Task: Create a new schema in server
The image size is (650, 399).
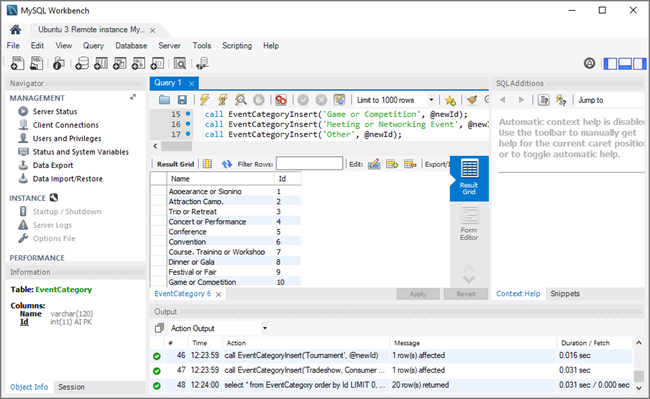Action: pos(82,63)
